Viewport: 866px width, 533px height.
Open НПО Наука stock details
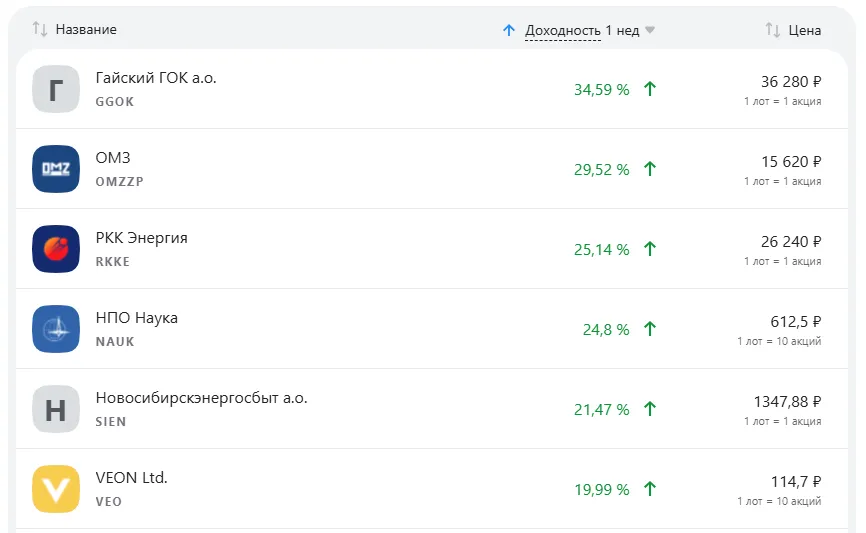tap(137, 318)
